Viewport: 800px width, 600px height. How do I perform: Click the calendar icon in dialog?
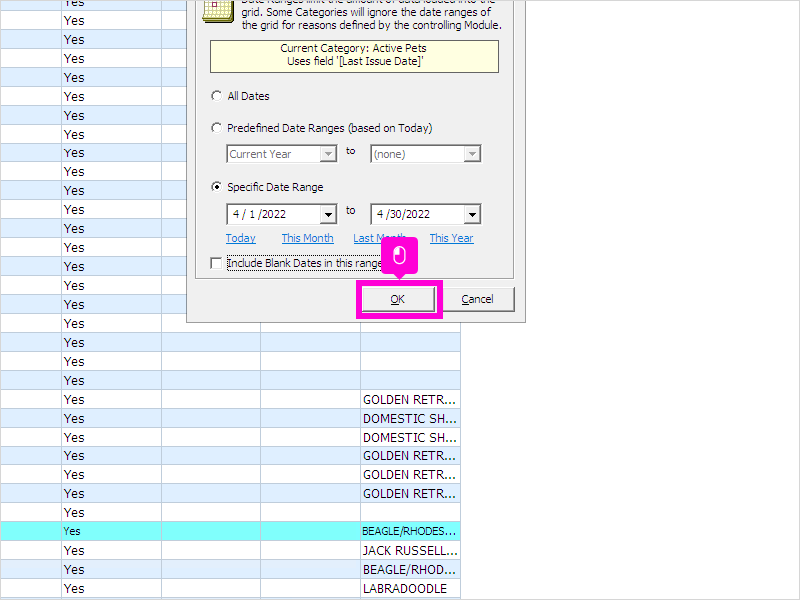[218, 11]
